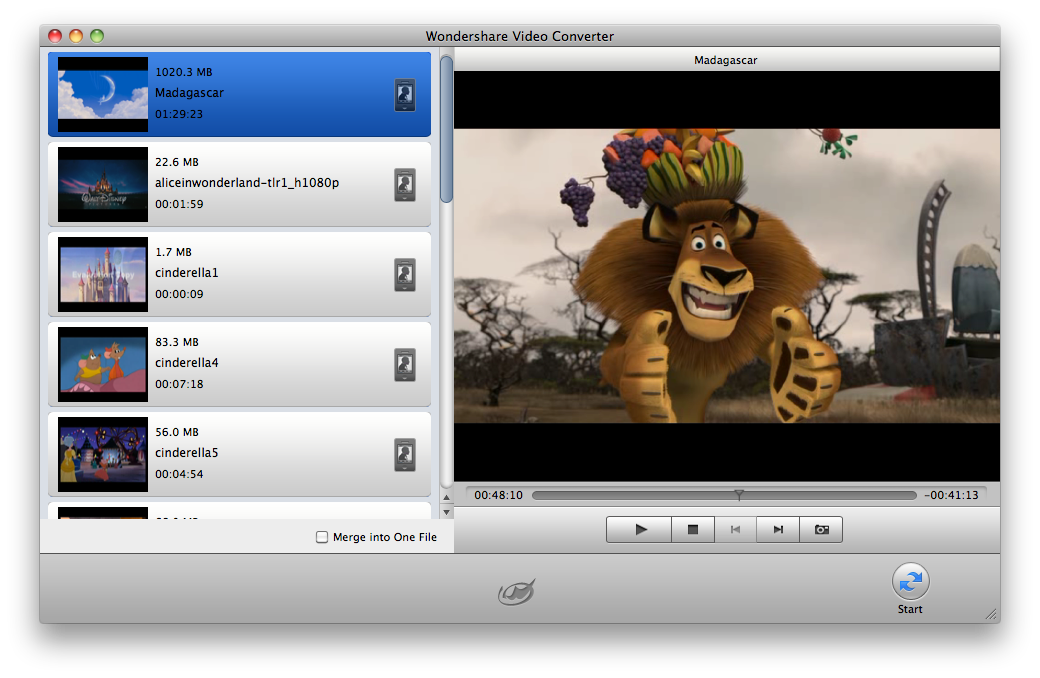This screenshot has width=1040, height=678.
Task: Select the cinderella5 thumbnail
Action: [x=103, y=454]
